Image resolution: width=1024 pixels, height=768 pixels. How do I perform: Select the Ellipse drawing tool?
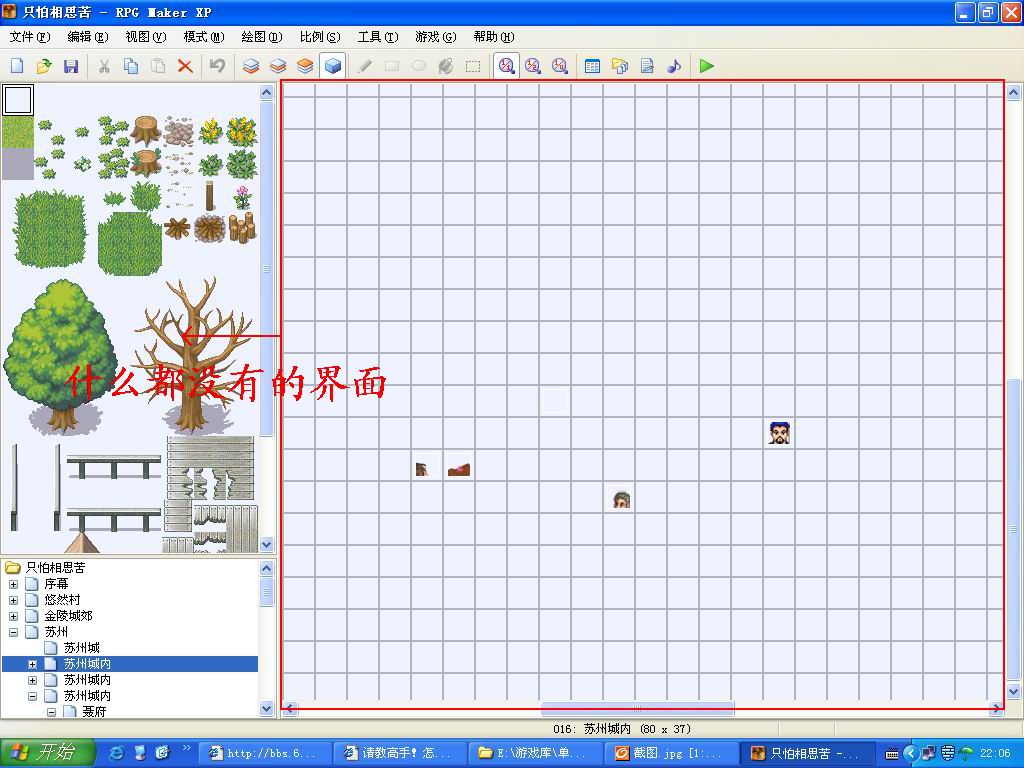point(419,66)
